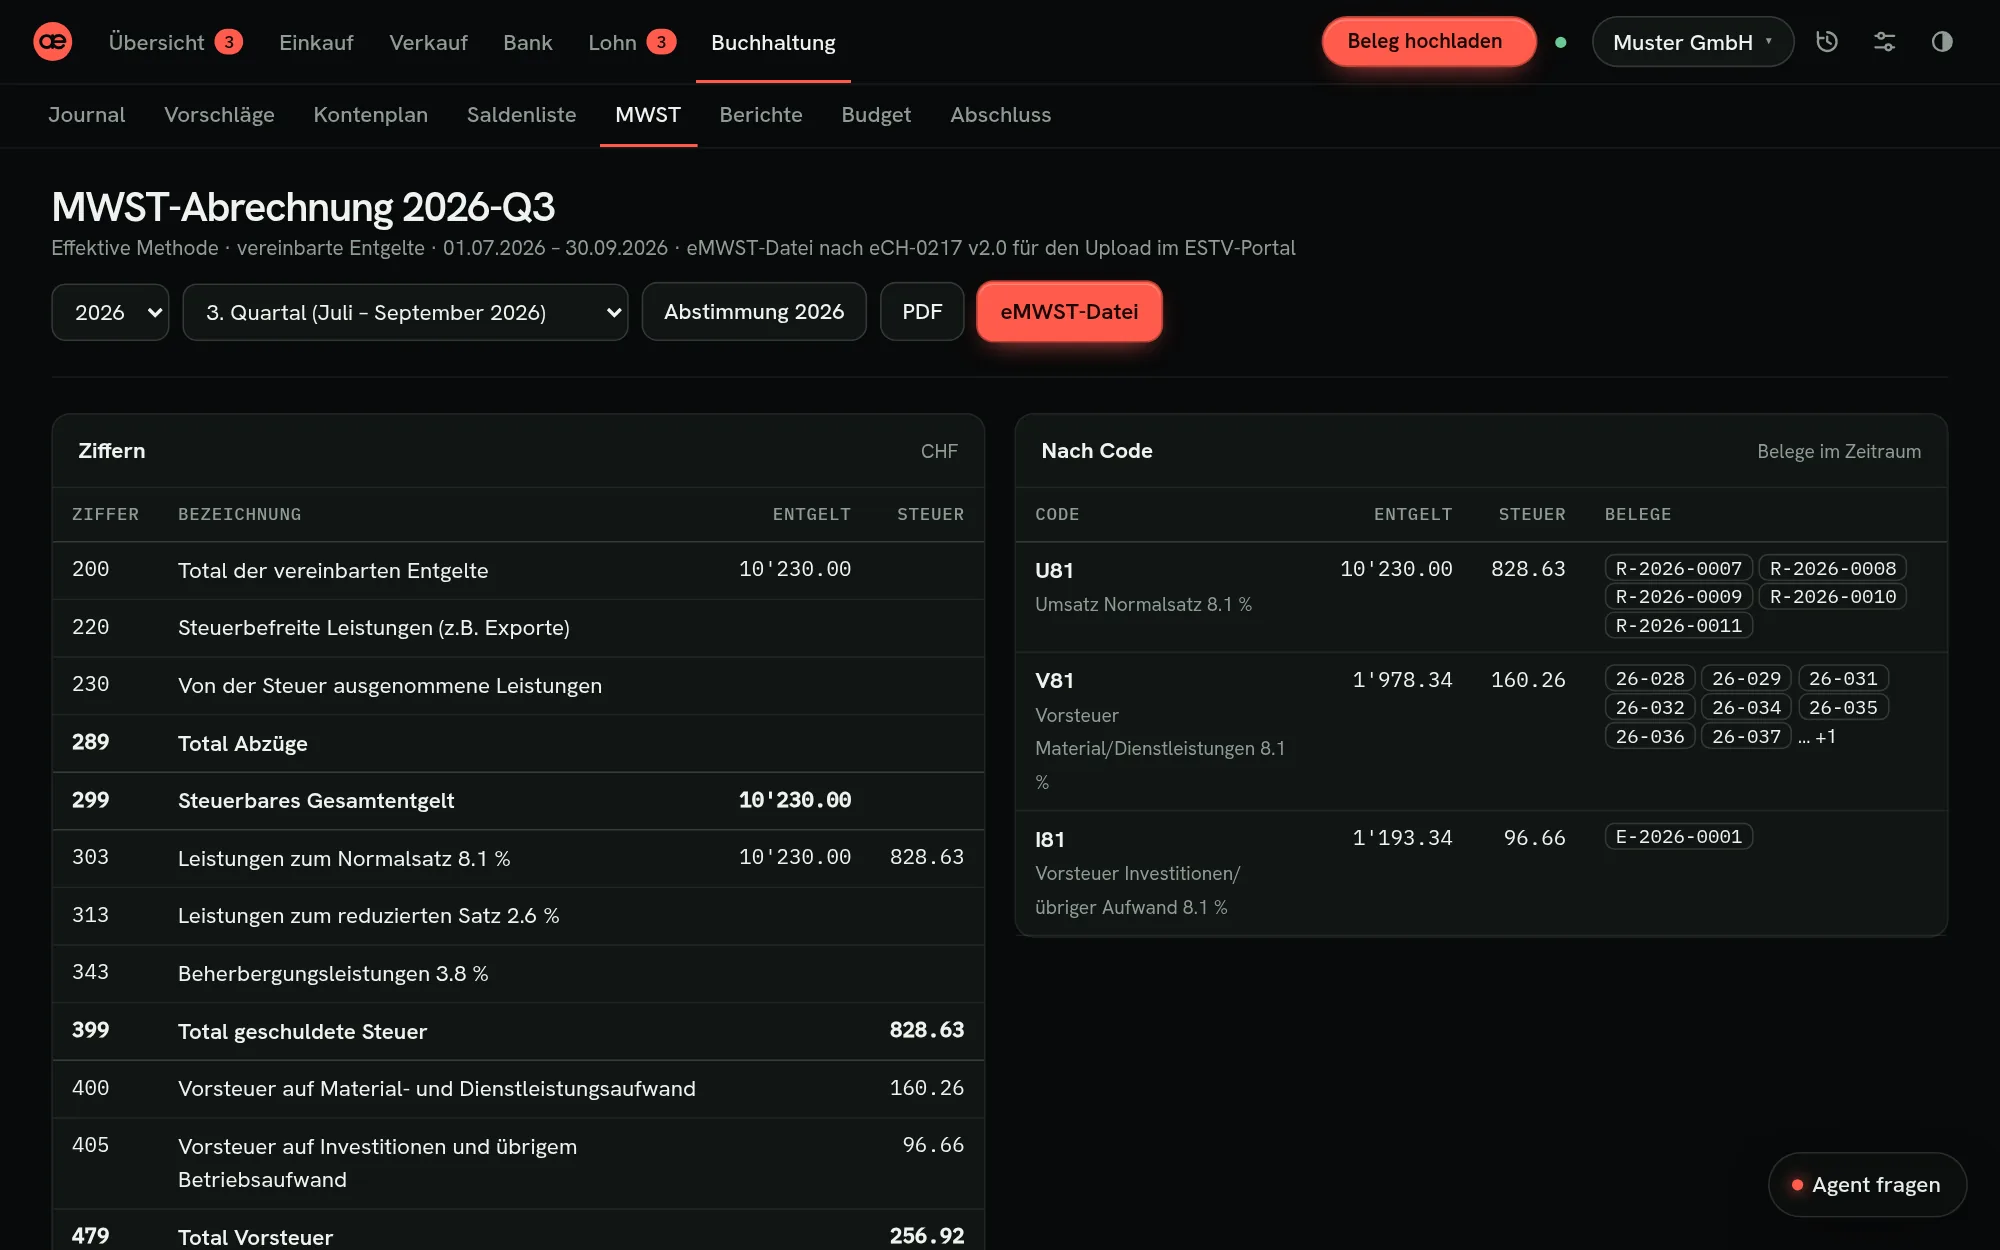The width and height of the screenshot is (2000, 1250).
Task: Open receipt 26-034
Action: pos(1747,708)
